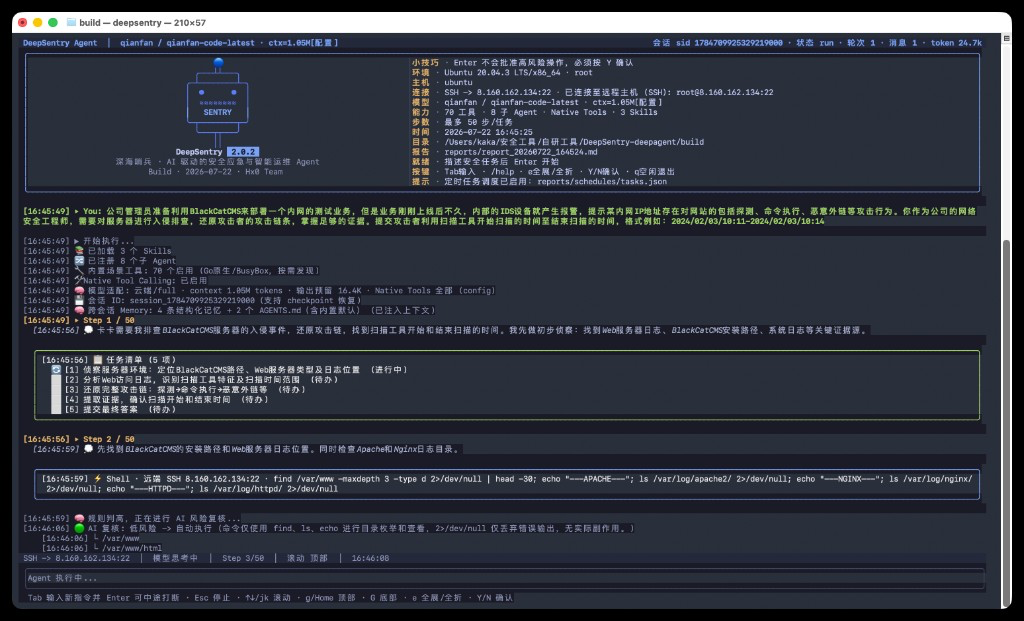
Task: Click the folder icon in the window title bar
Action: click(x=71, y=22)
